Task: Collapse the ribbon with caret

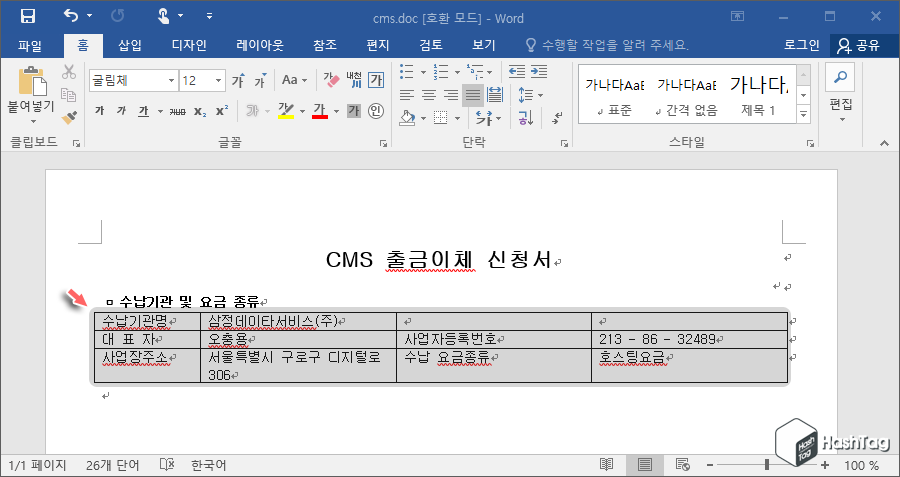Action: click(884, 144)
